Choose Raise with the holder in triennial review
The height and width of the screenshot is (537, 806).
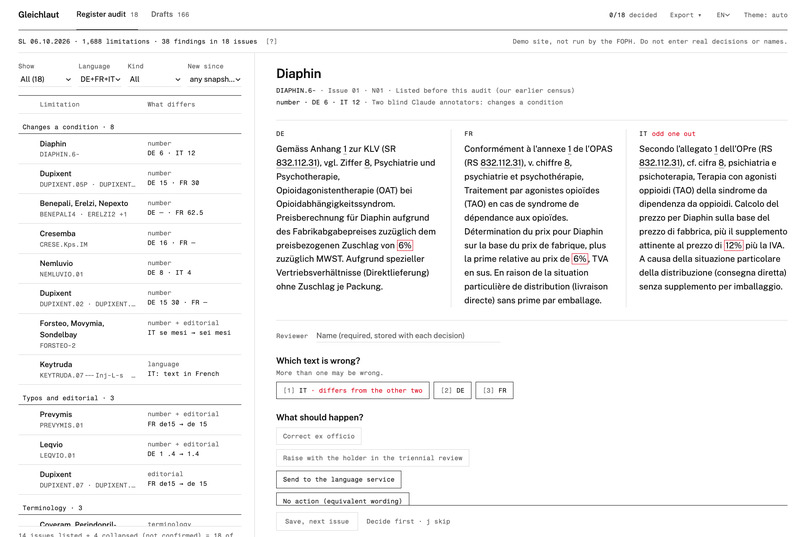(x=373, y=458)
